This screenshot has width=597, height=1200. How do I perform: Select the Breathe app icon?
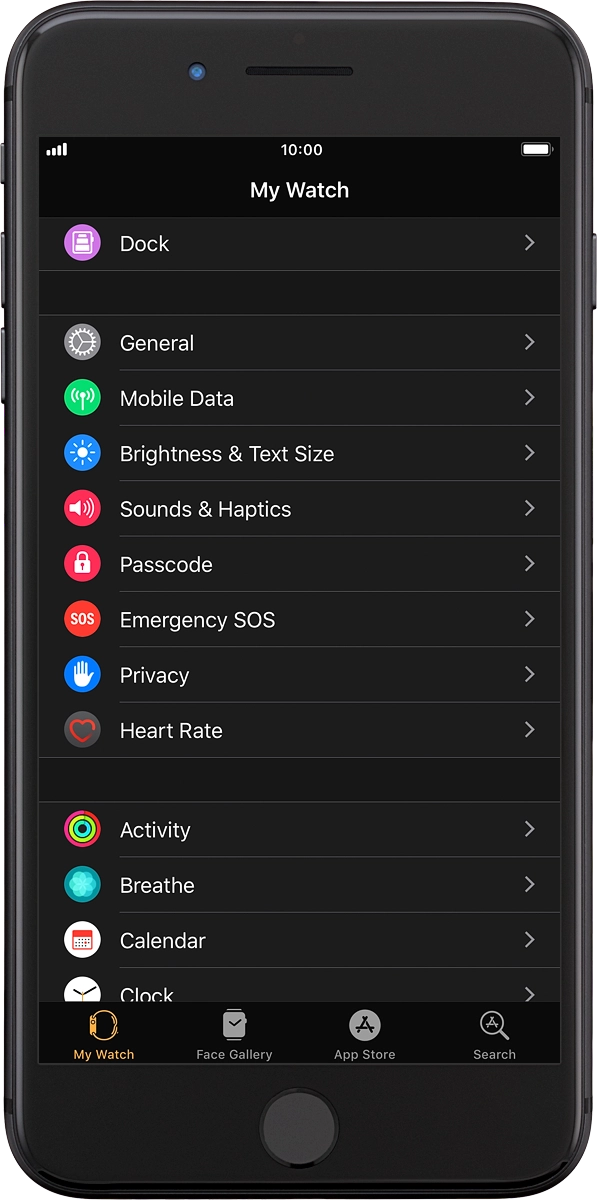click(82, 884)
